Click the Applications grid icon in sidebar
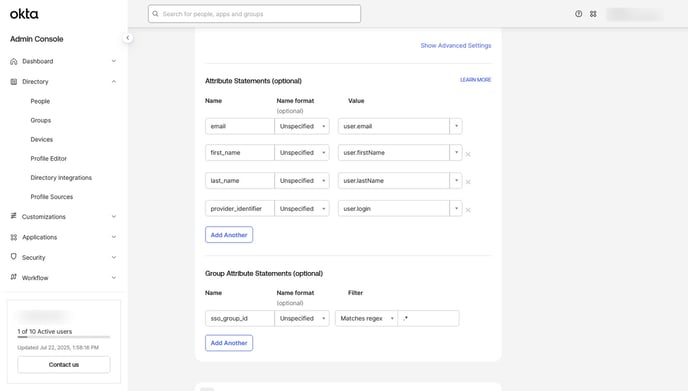Viewport: 688px width, 391px height. pyautogui.click(x=14, y=237)
